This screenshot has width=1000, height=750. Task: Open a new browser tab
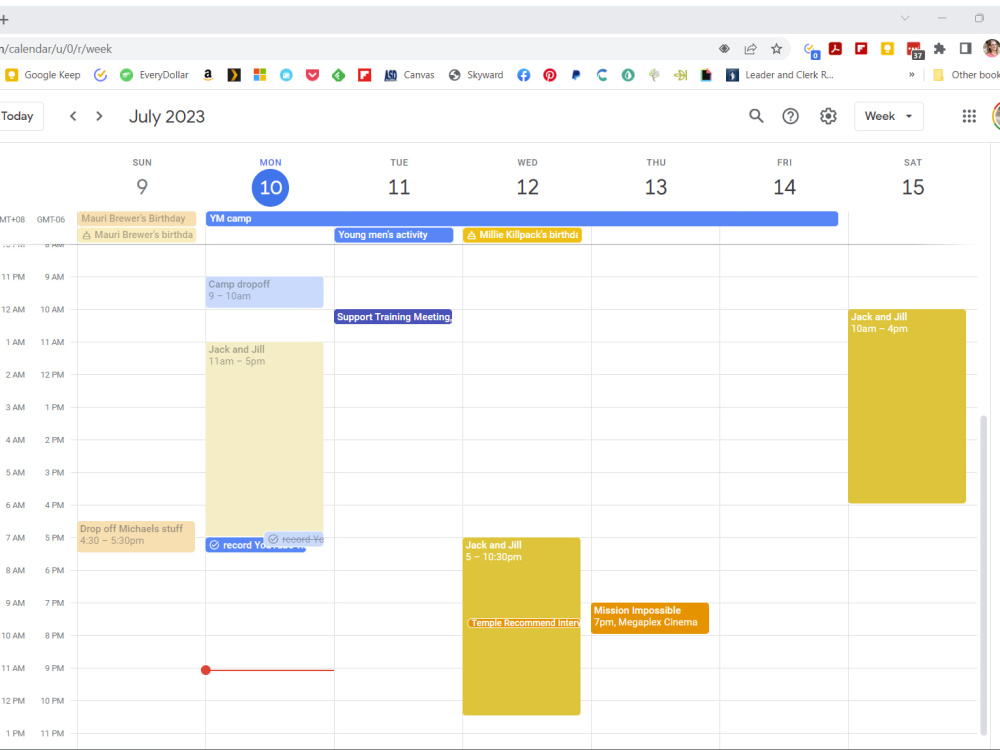coord(4,19)
